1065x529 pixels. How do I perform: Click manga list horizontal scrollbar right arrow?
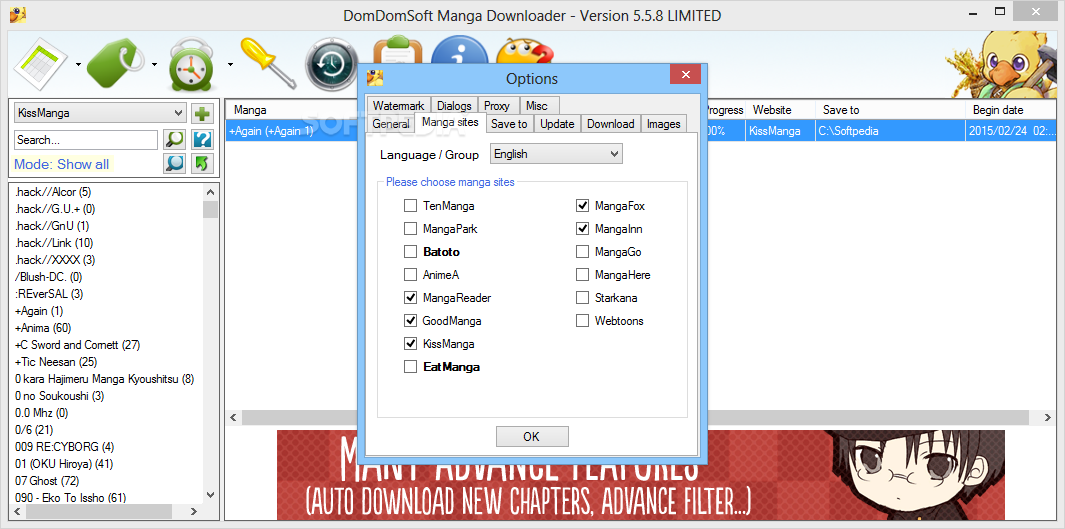coord(194,511)
